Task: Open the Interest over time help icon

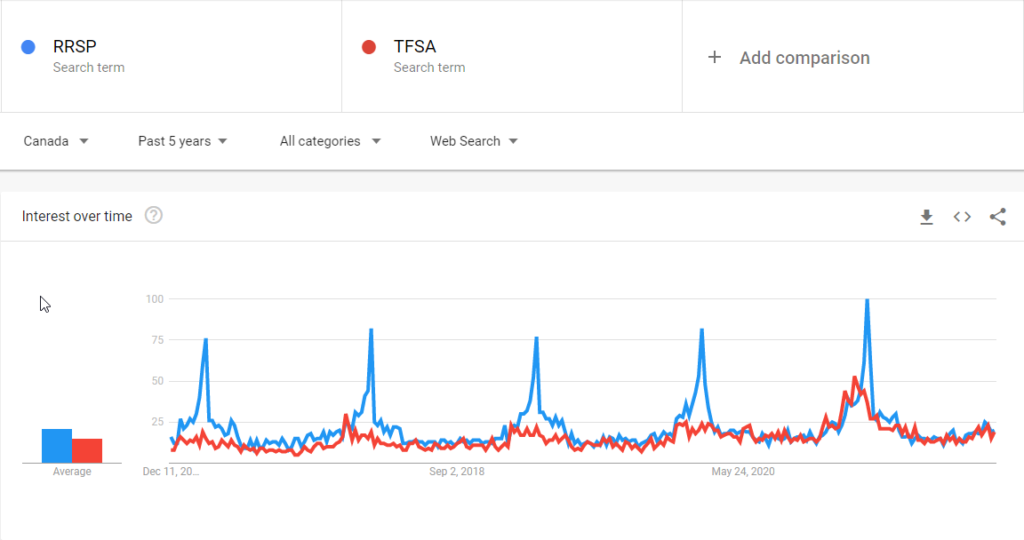Action: pos(153,216)
